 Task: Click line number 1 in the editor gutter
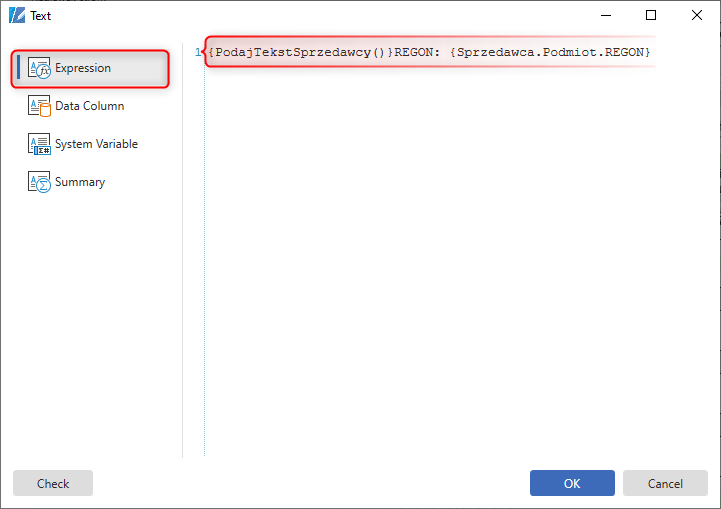(198, 52)
